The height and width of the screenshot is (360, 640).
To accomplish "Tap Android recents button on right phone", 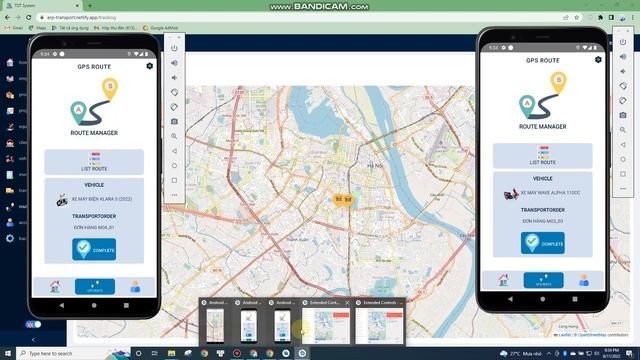I will [575, 299].
